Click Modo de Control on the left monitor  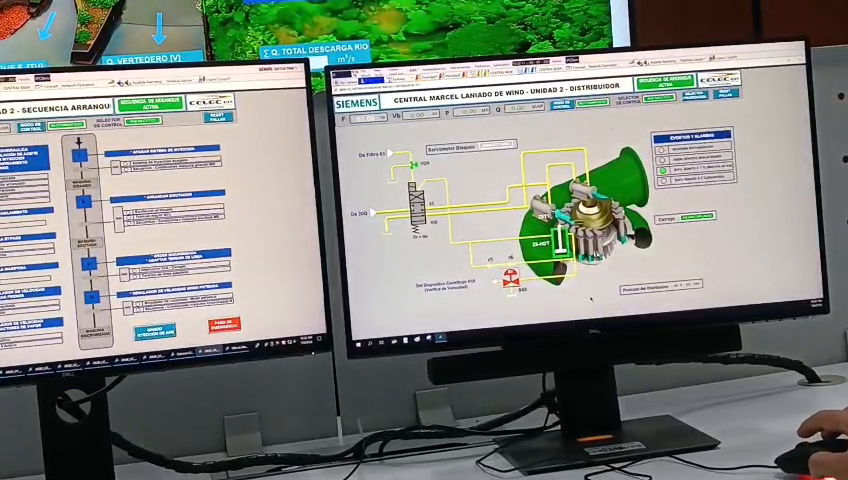tap(30, 127)
